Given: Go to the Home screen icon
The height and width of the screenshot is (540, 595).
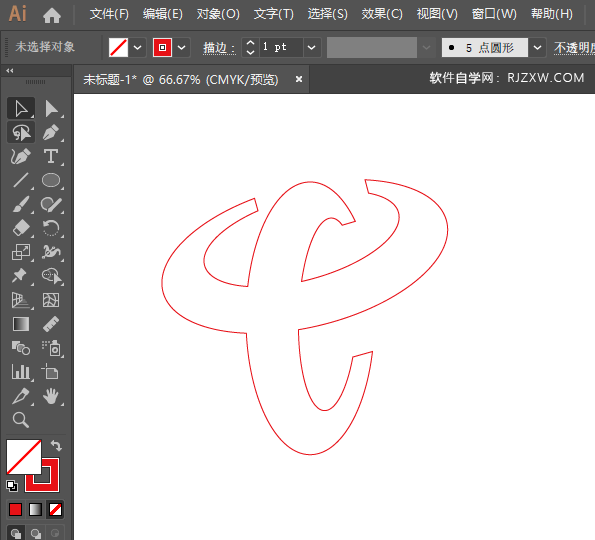Looking at the screenshot, I should [x=52, y=16].
